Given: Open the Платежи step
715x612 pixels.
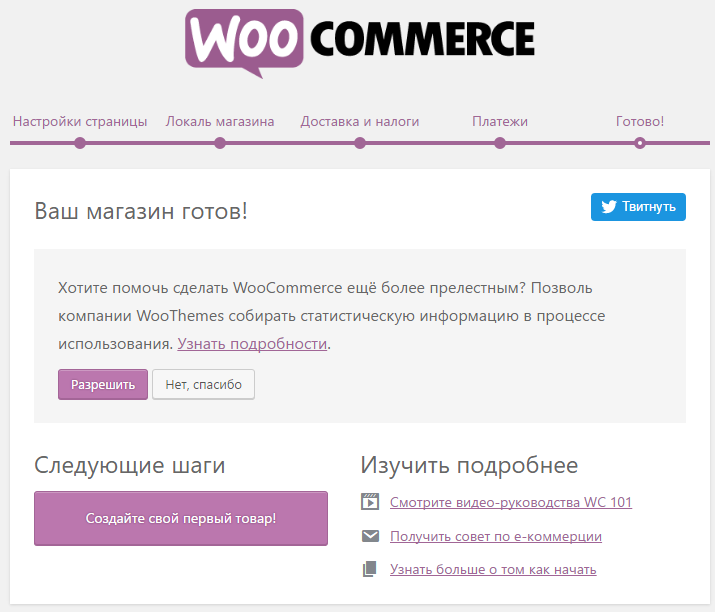Looking at the screenshot, I should click(x=500, y=121).
